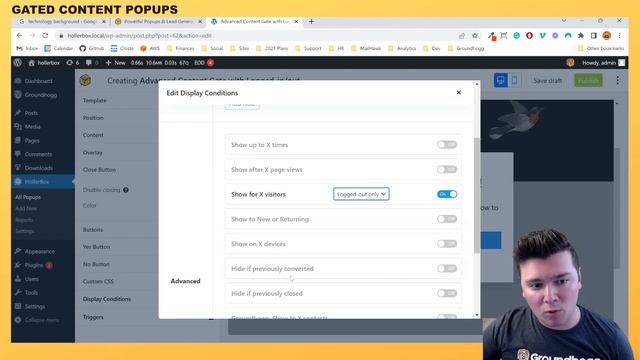Reload the page in the browser
This screenshot has height=360, width=640.
[45, 36]
